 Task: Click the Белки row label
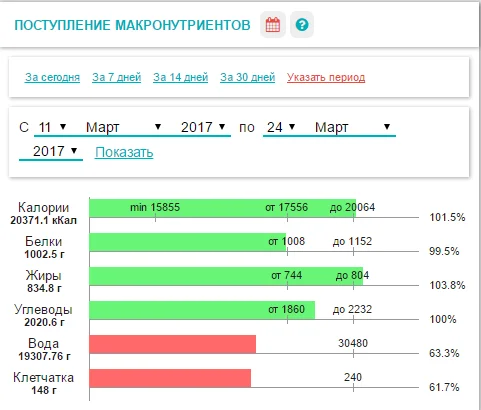coord(44,241)
